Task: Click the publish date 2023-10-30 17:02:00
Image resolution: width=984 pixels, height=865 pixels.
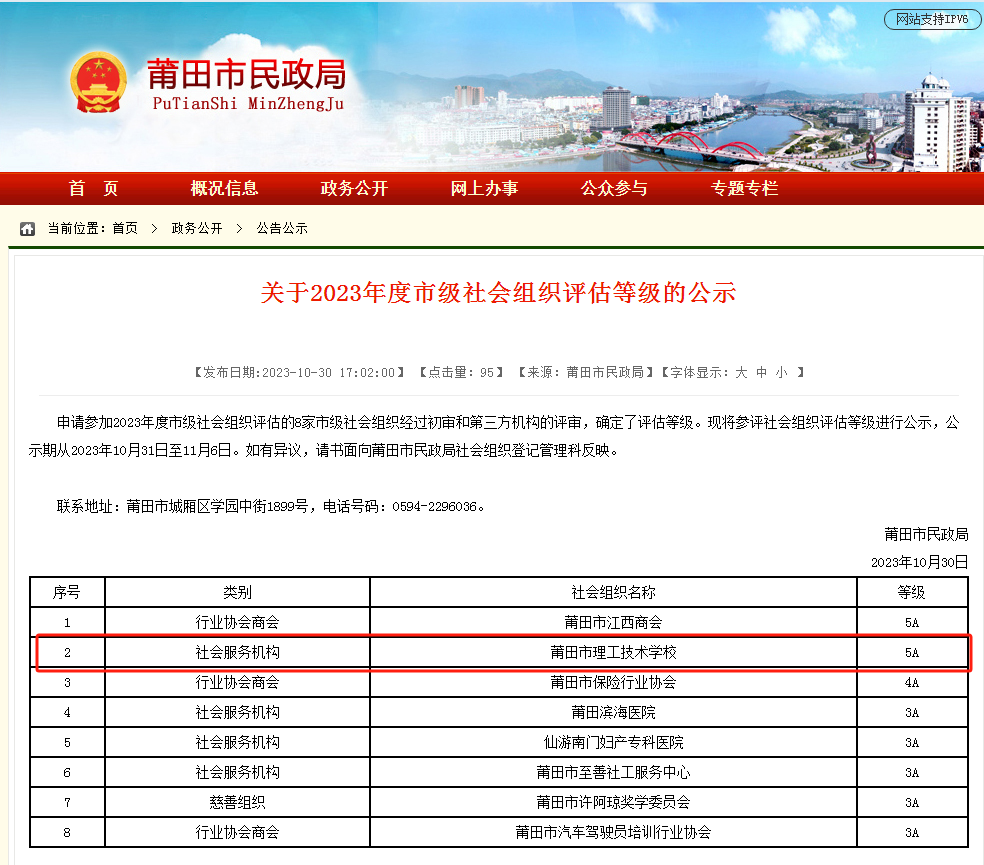Action: click(x=328, y=373)
